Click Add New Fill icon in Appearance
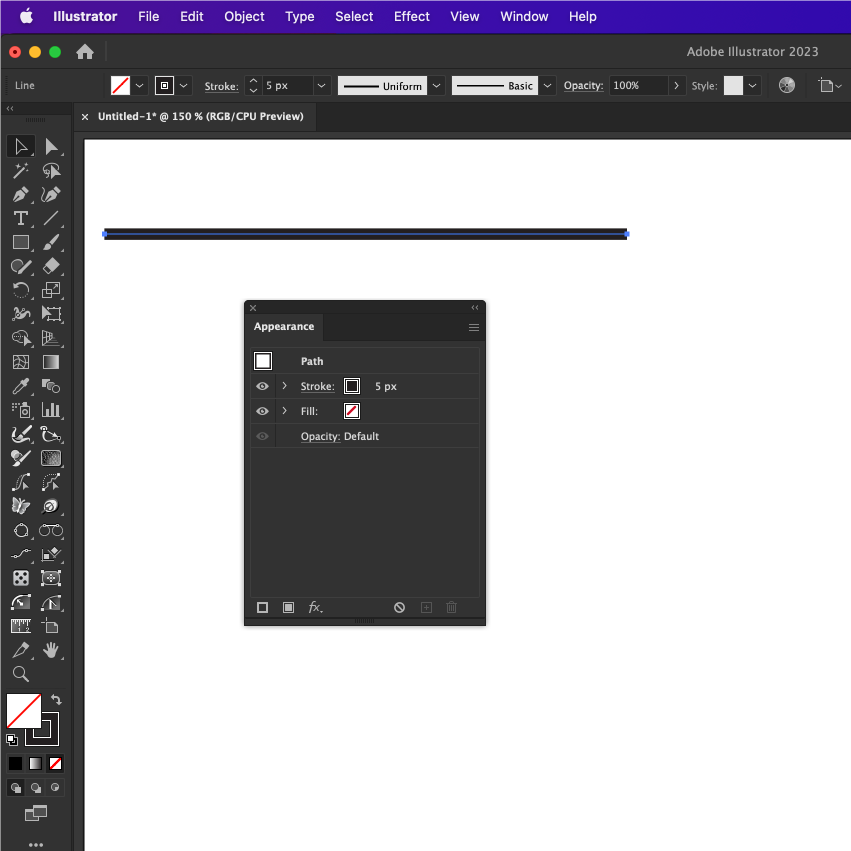851x851 pixels. click(x=288, y=607)
